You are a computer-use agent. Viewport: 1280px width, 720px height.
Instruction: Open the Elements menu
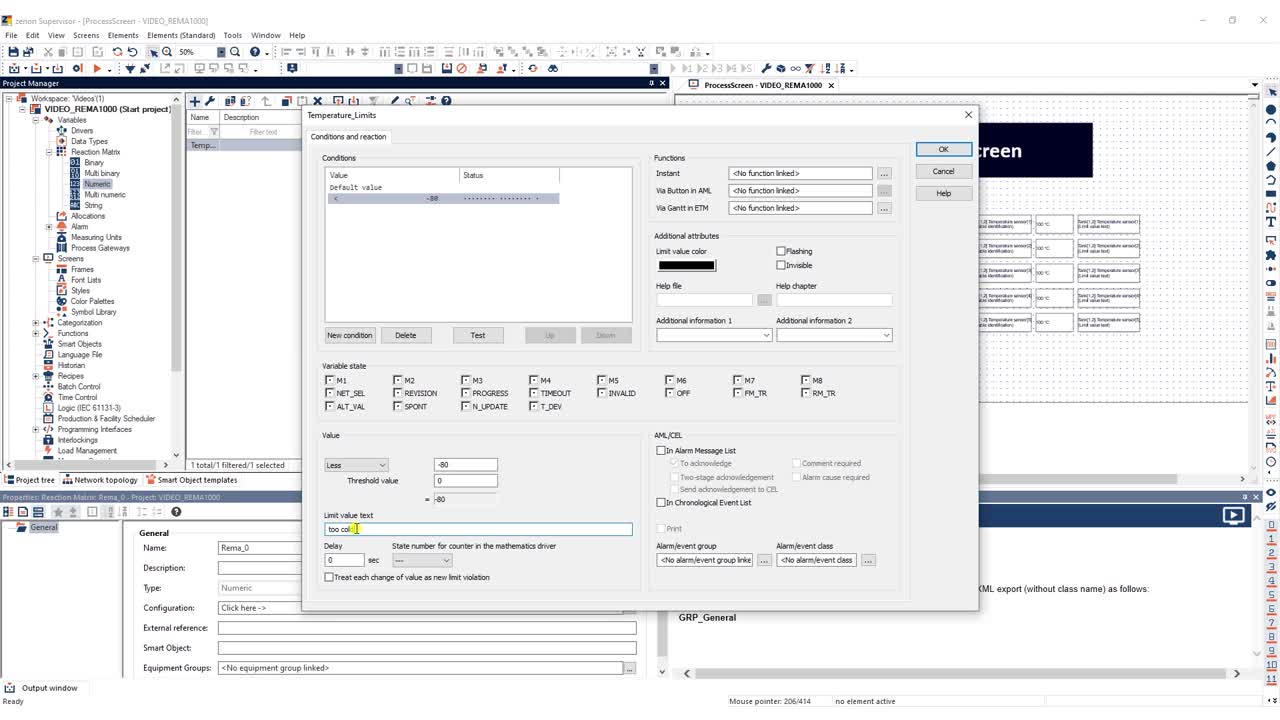(123, 35)
